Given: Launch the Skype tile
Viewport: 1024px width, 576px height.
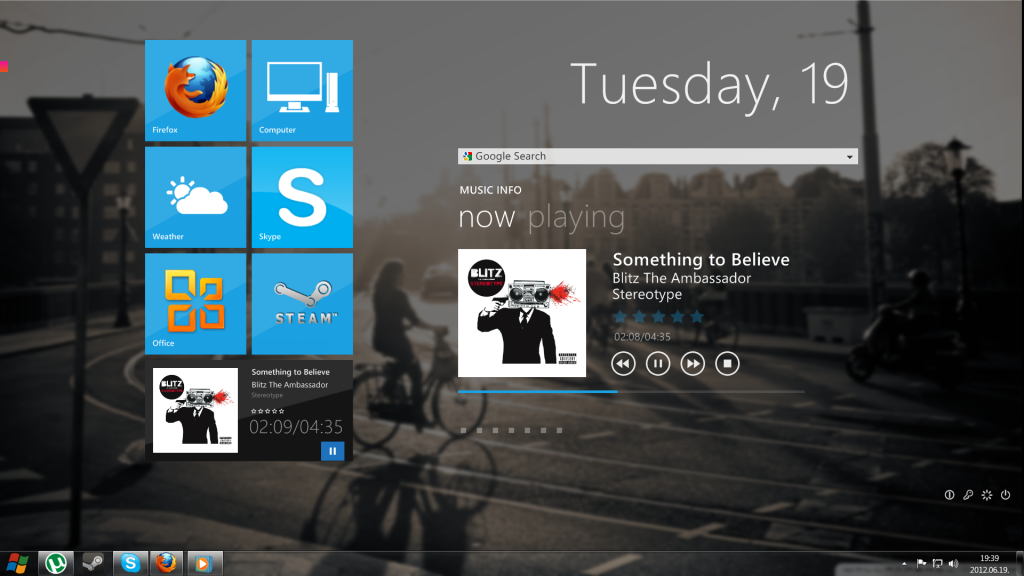Looking at the screenshot, I should point(302,197).
